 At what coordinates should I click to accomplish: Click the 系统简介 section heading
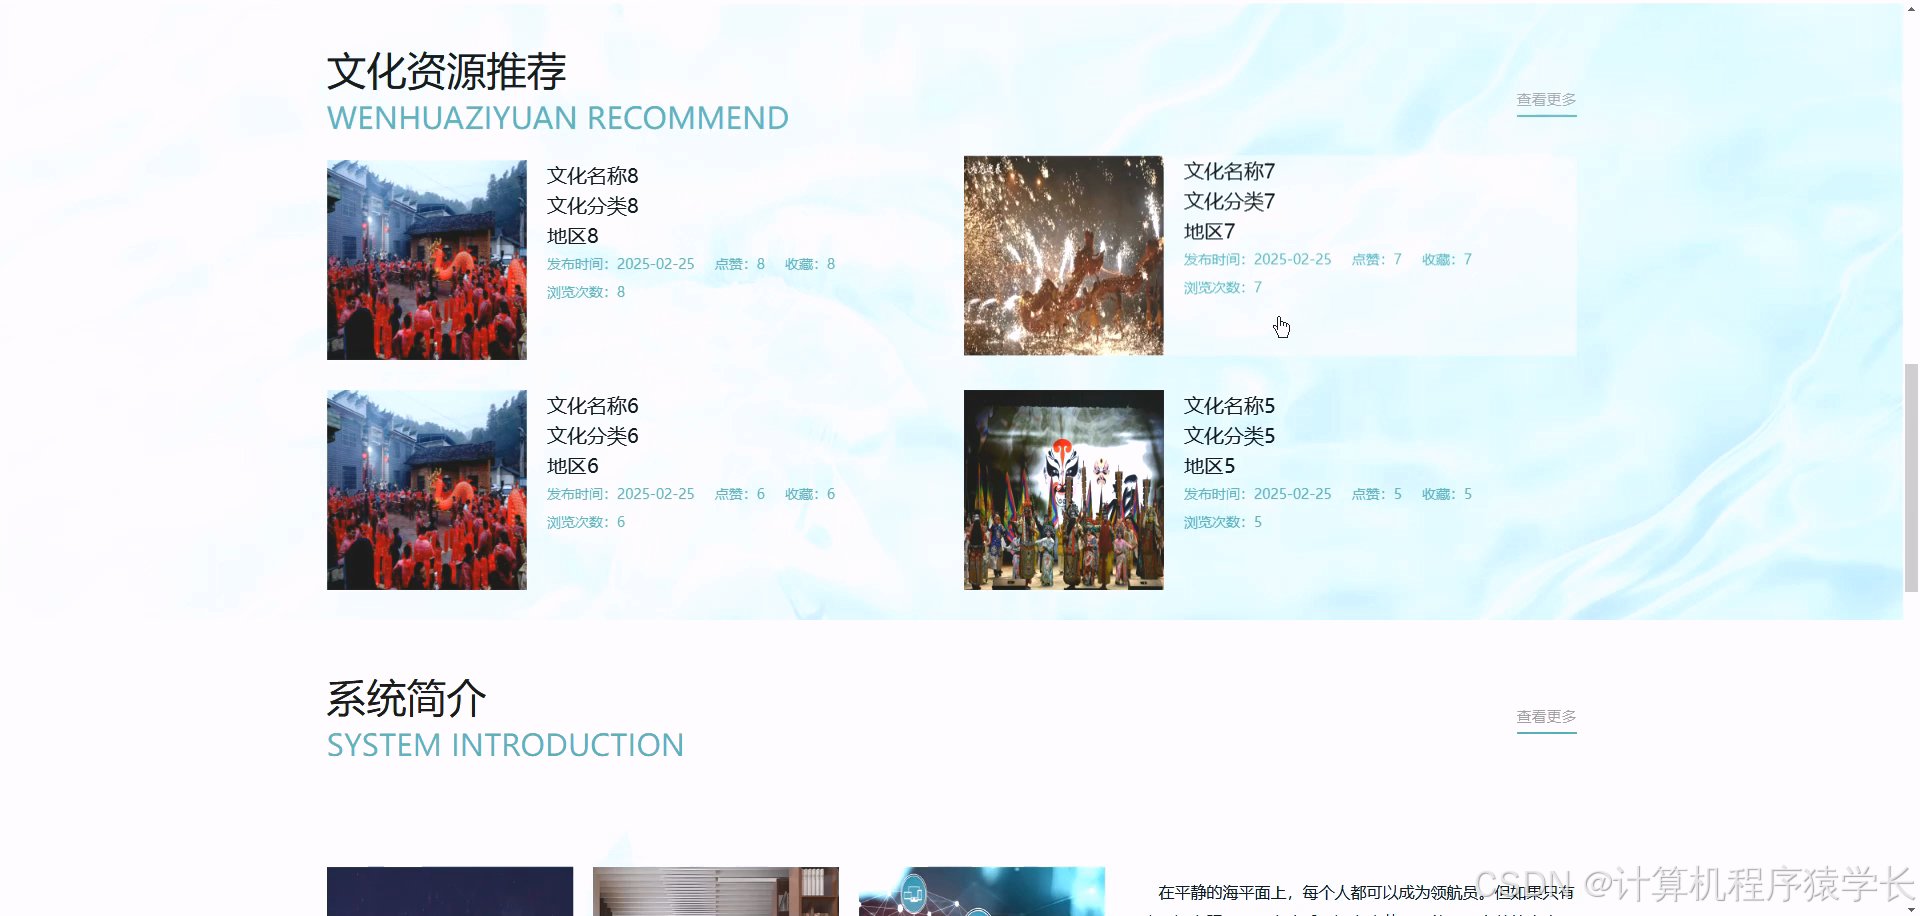click(x=406, y=698)
